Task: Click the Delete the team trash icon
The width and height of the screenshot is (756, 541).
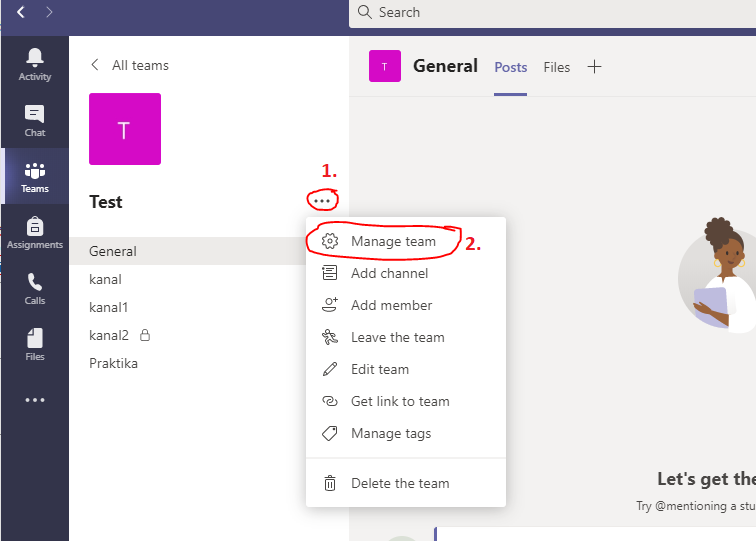Action: point(330,483)
